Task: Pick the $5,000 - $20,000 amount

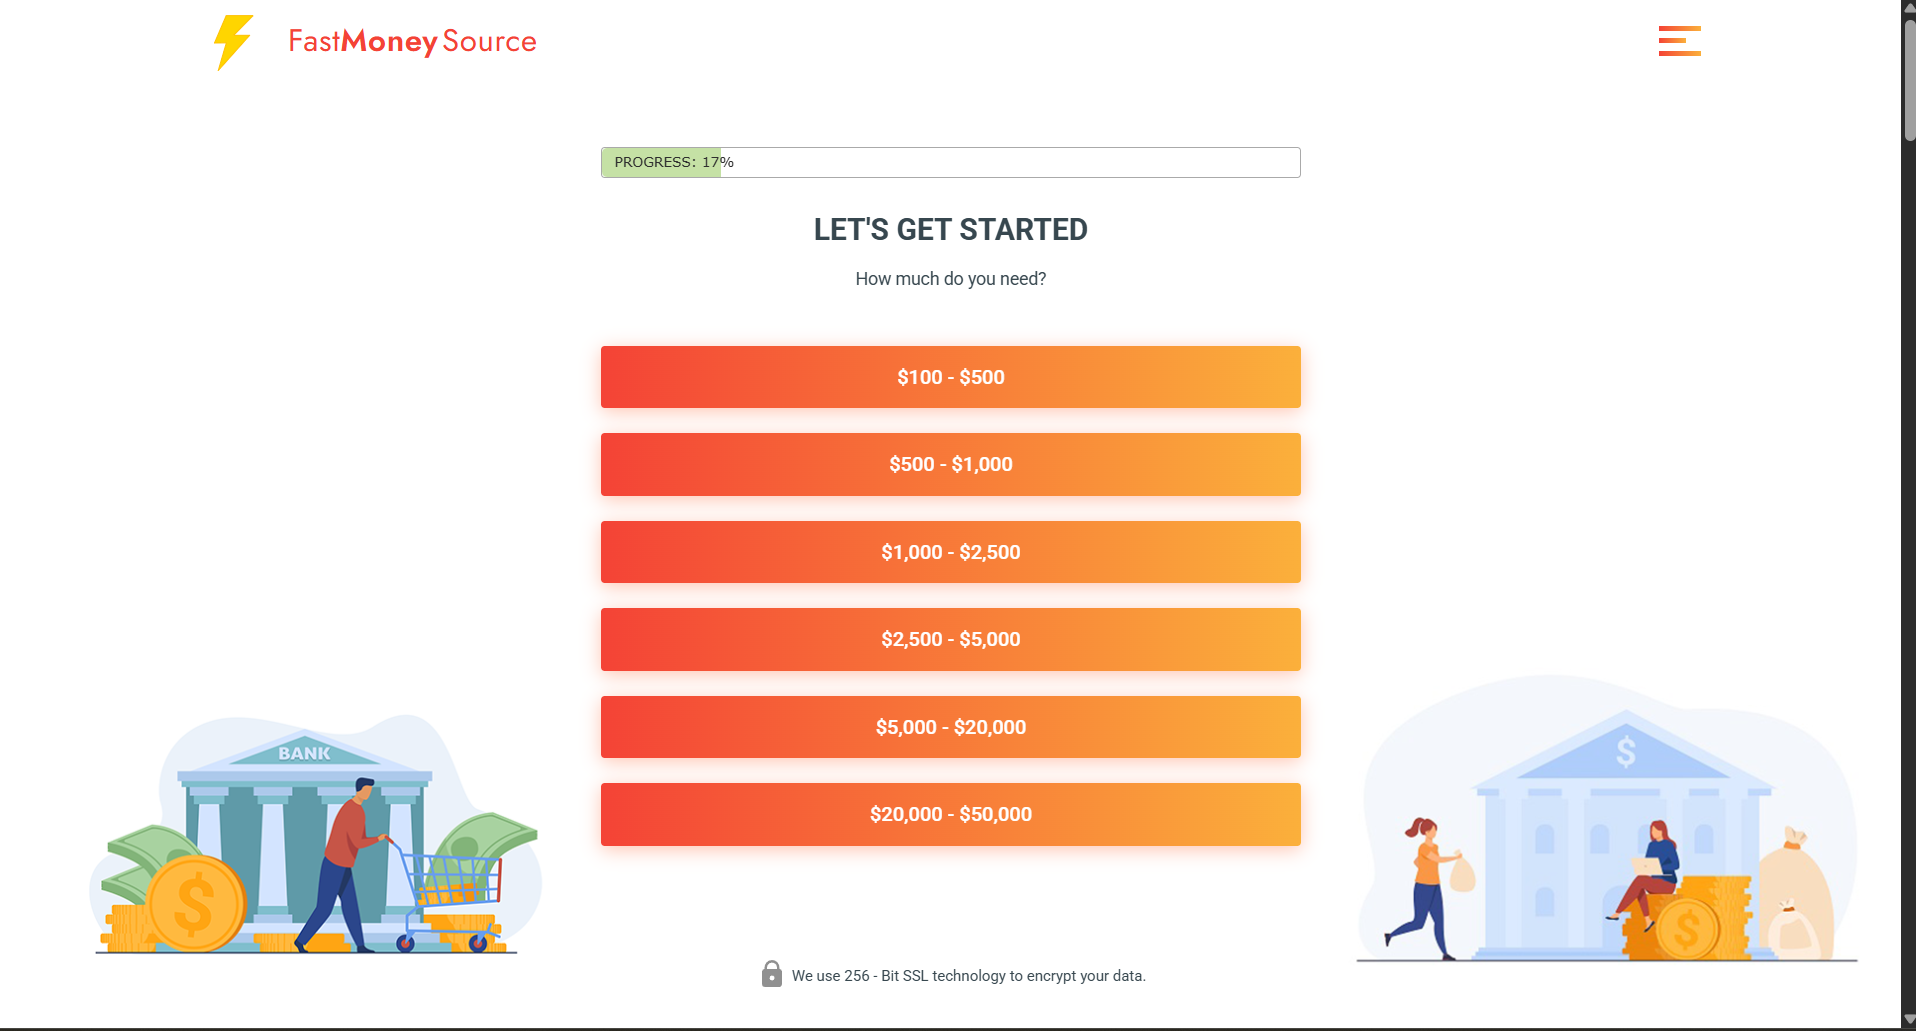Action: [950, 727]
